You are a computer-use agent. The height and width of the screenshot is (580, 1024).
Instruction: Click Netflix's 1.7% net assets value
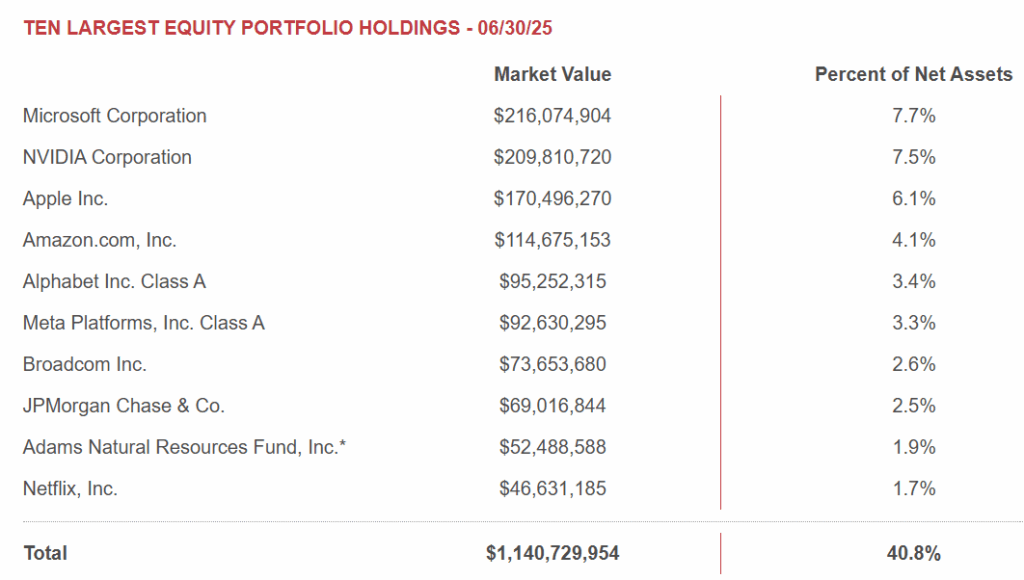pos(914,489)
